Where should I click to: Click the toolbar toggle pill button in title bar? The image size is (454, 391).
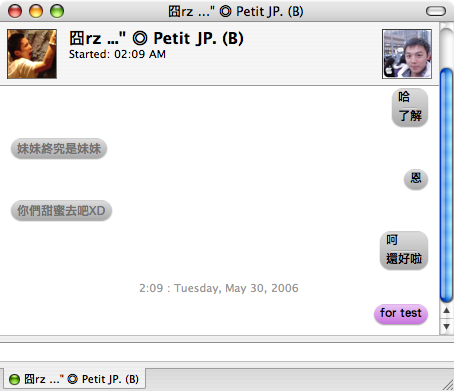(x=436, y=11)
